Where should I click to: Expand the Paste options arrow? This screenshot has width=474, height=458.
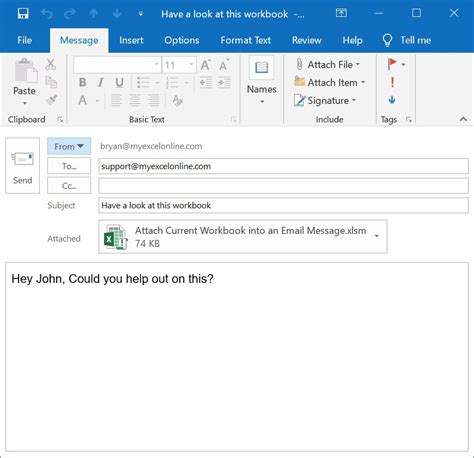pyautogui.click(x=24, y=103)
